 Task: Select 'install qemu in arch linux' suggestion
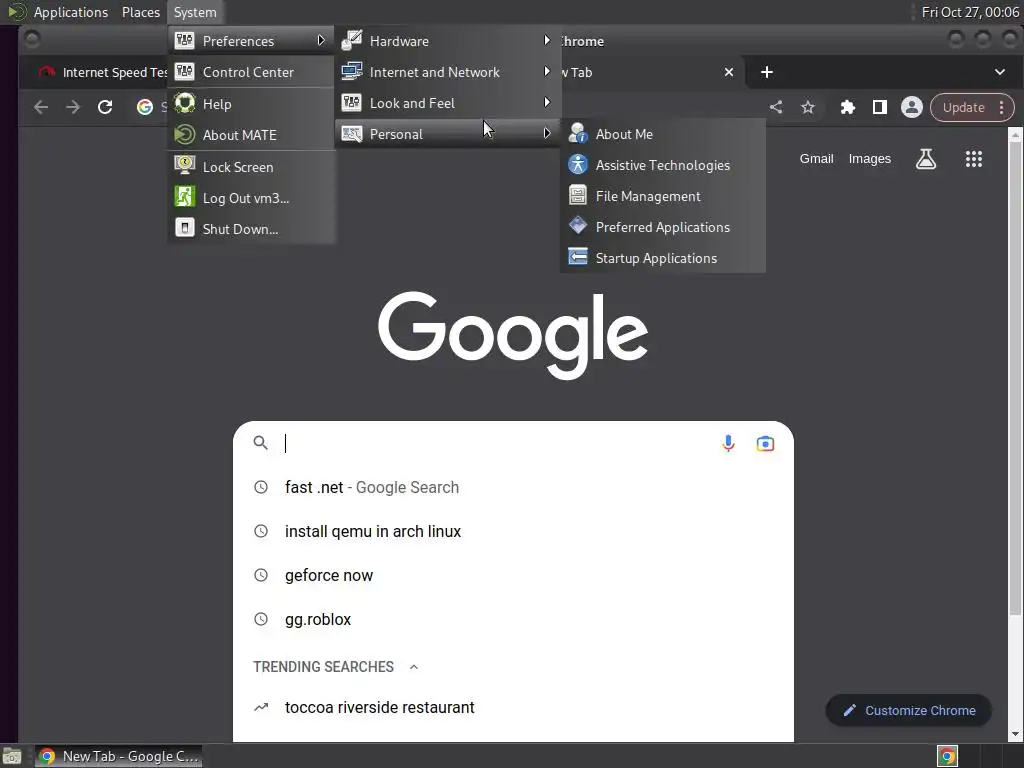[x=513, y=531]
